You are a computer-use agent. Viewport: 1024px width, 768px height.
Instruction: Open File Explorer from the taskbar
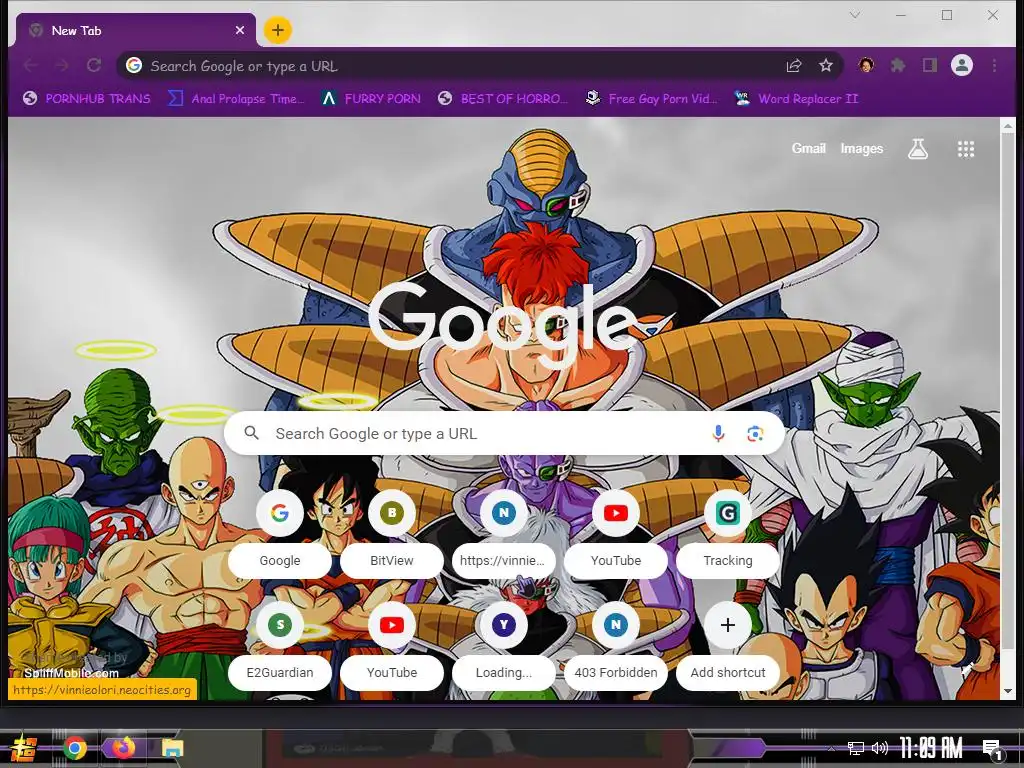[172, 748]
